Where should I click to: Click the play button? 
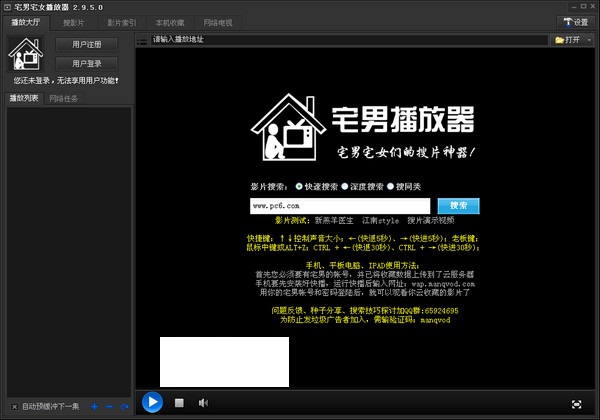pyautogui.click(x=152, y=402)
